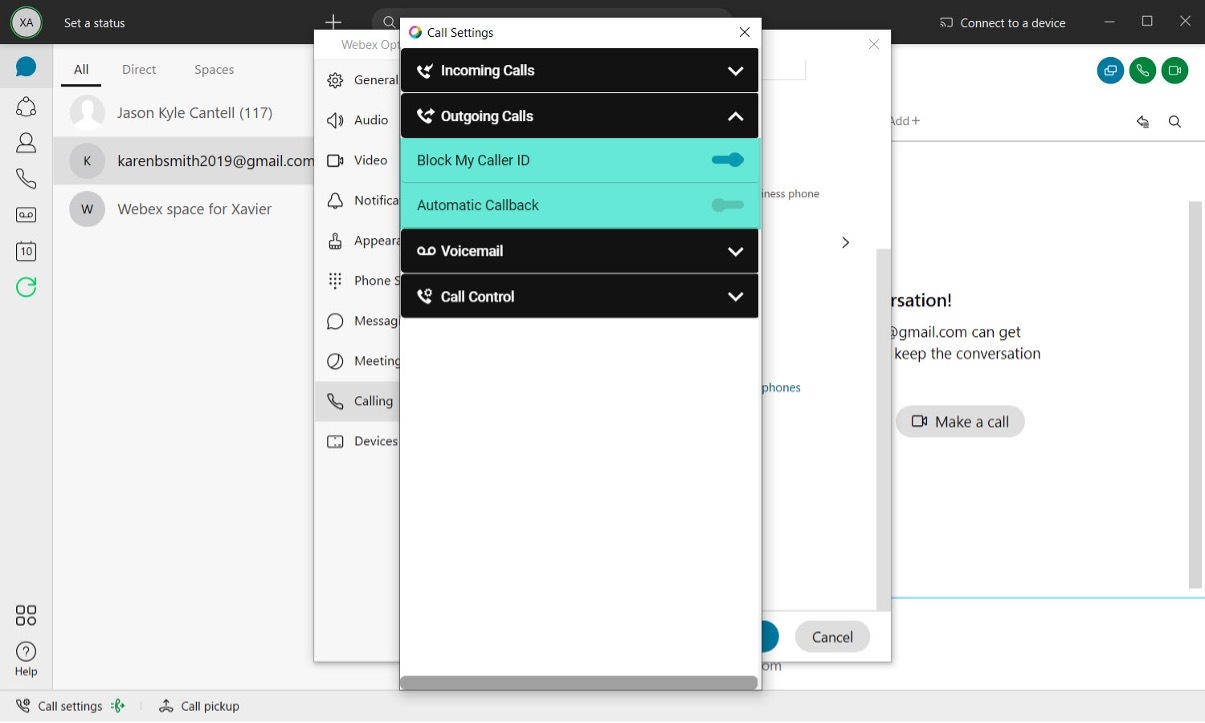Open the Contacts icon in left sidebar
The width and height of the screenshot is (1205, 723).
coord(26,143)
